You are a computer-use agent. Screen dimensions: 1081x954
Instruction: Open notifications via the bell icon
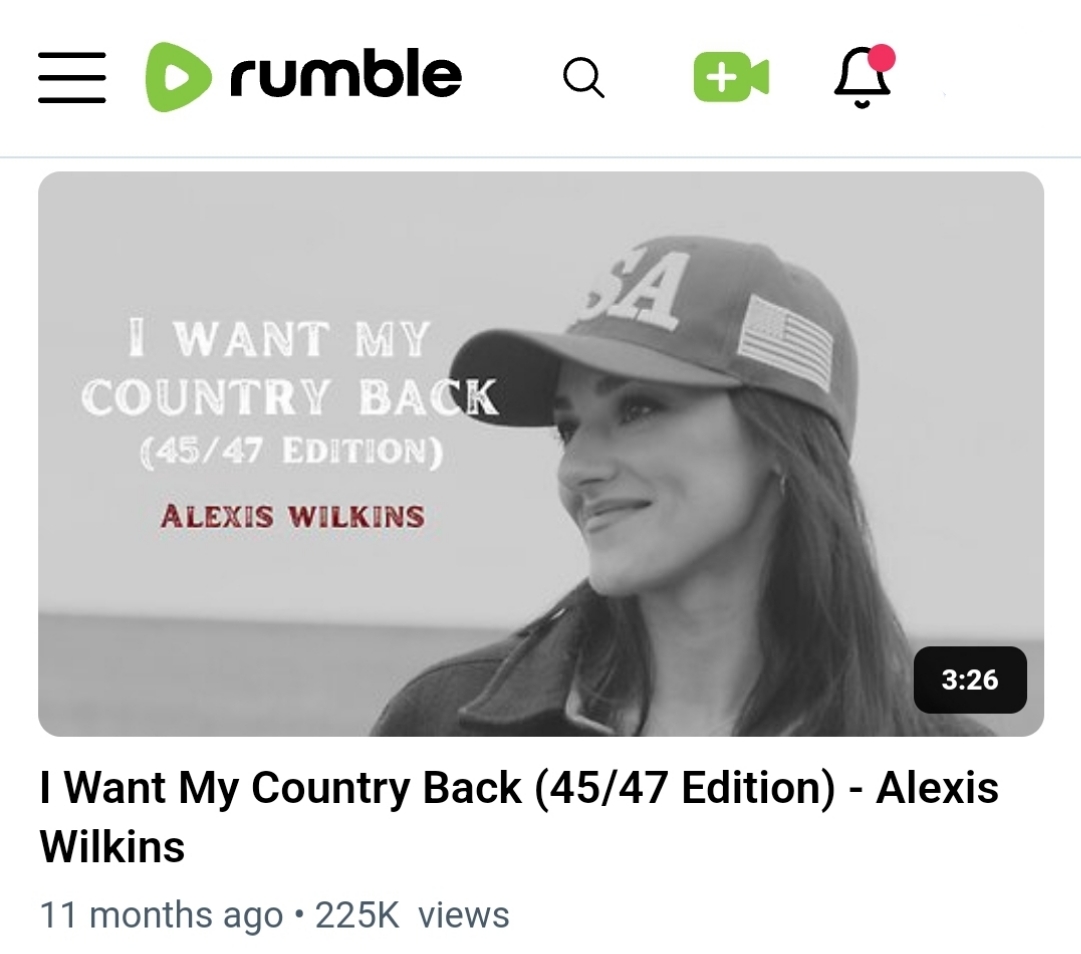[862, 77]
